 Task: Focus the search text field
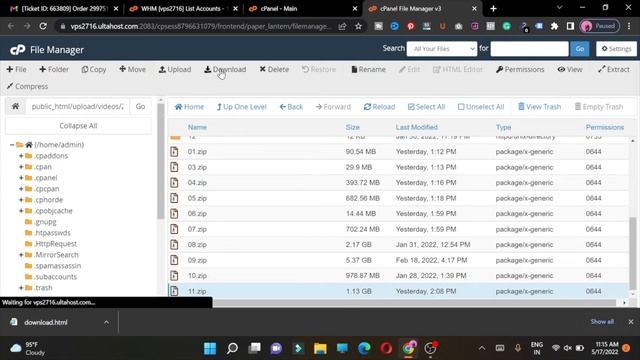[x=529, y=49]
